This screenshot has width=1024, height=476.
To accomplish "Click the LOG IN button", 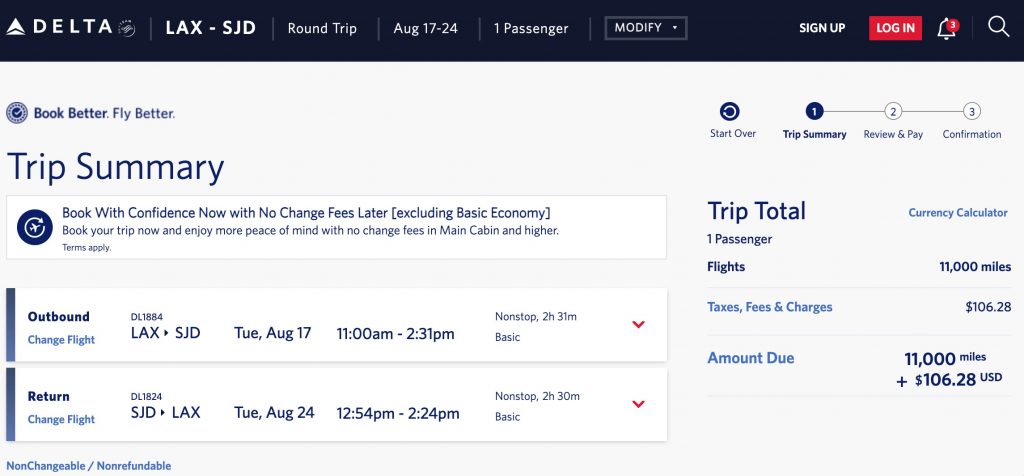I will click(895, 28).
